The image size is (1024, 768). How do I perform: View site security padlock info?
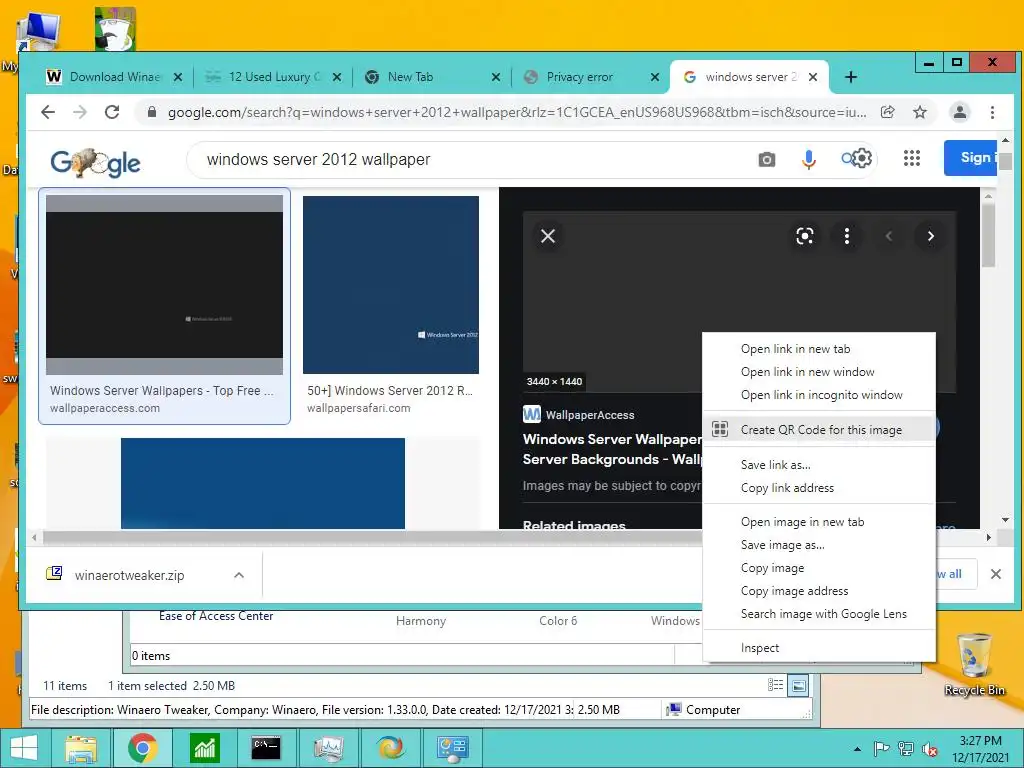coord(152,112)
